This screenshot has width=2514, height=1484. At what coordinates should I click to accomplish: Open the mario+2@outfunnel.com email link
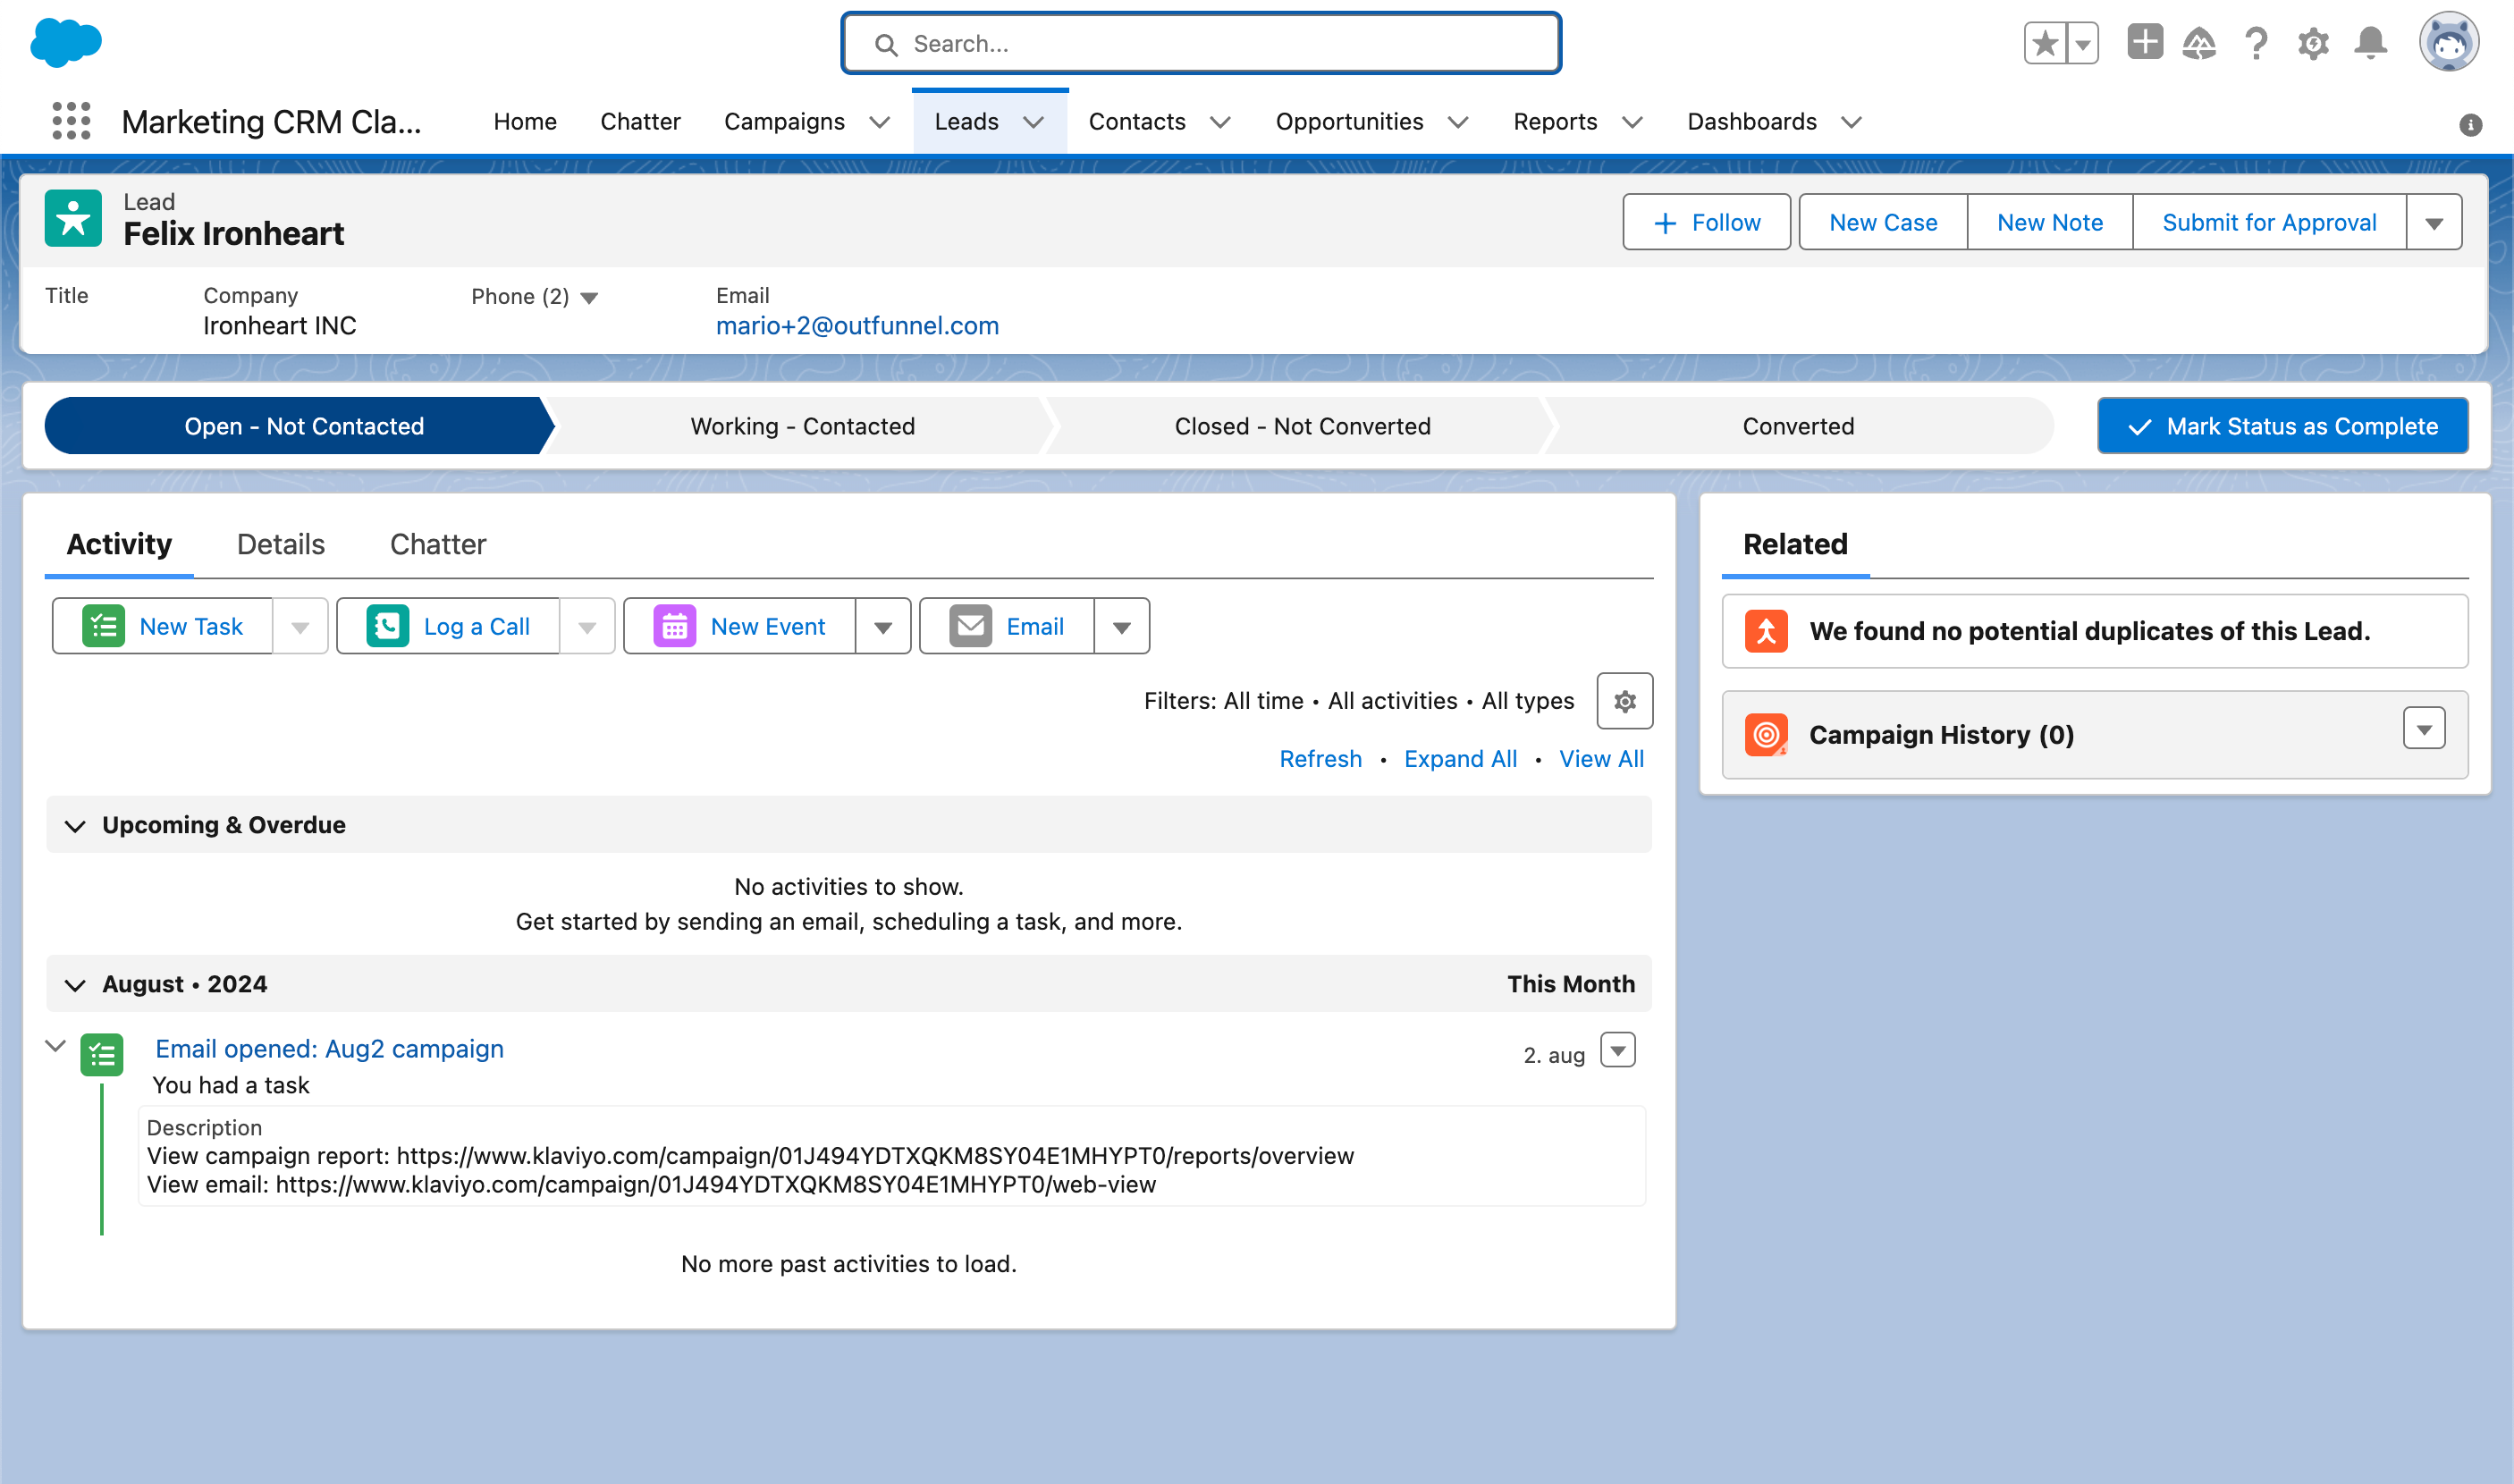point(857,326)
